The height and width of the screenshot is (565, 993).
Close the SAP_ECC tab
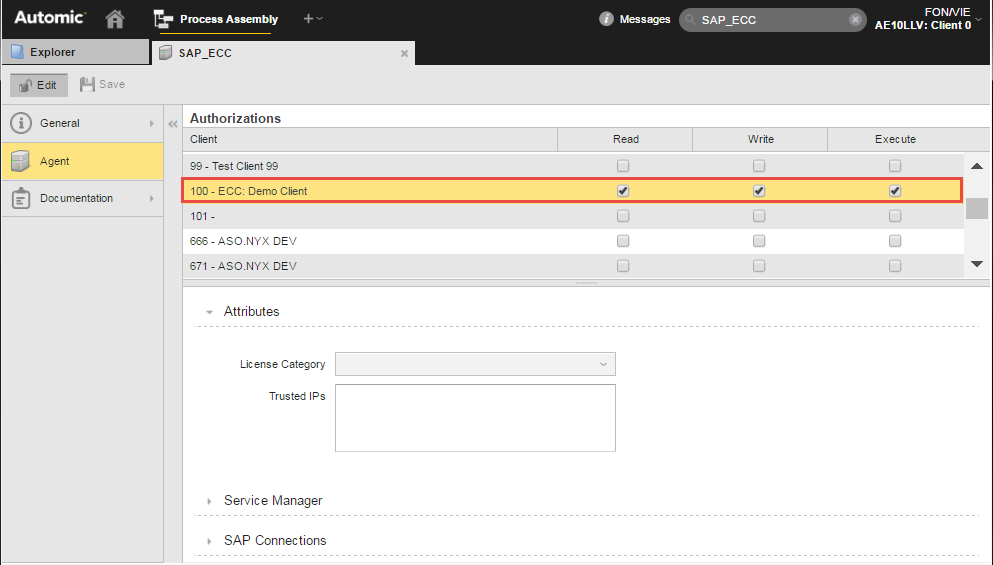404,54
